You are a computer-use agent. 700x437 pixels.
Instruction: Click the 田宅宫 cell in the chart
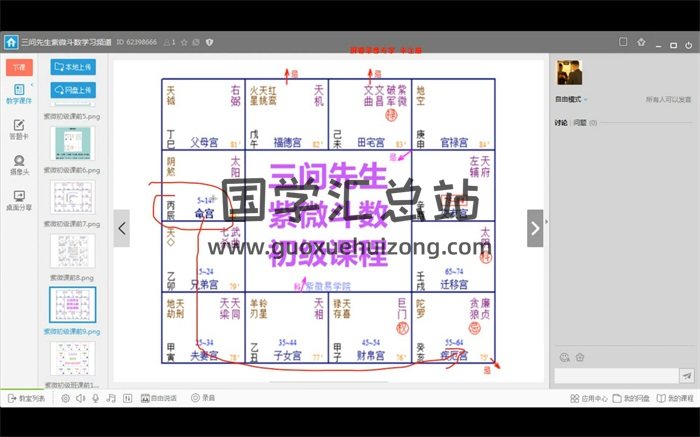(370, 114)
